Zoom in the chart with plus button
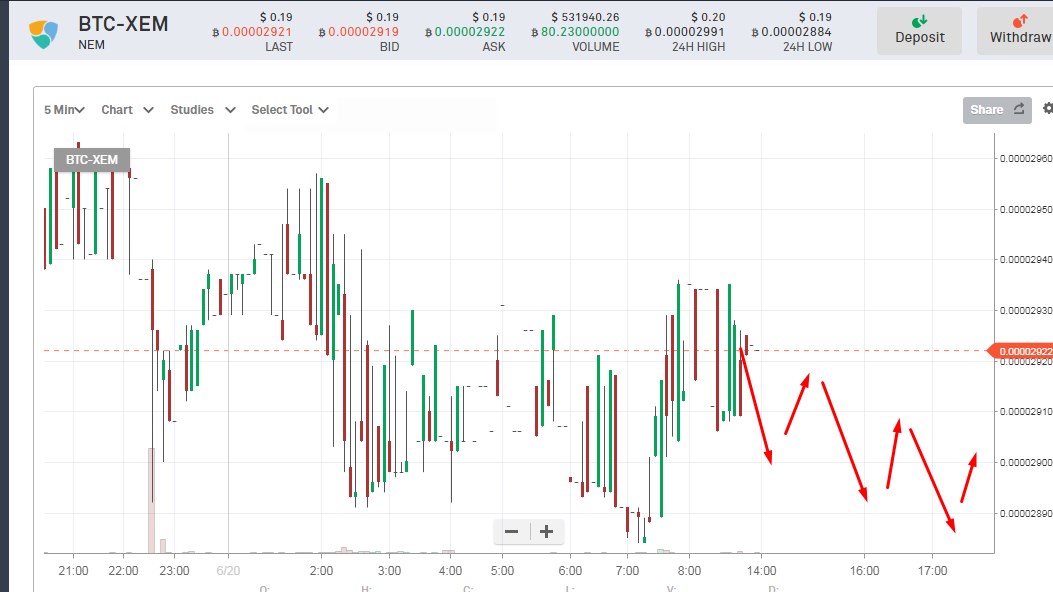Image resolution: width=1053 pixels, height=592 pixels. coord(547,532)
